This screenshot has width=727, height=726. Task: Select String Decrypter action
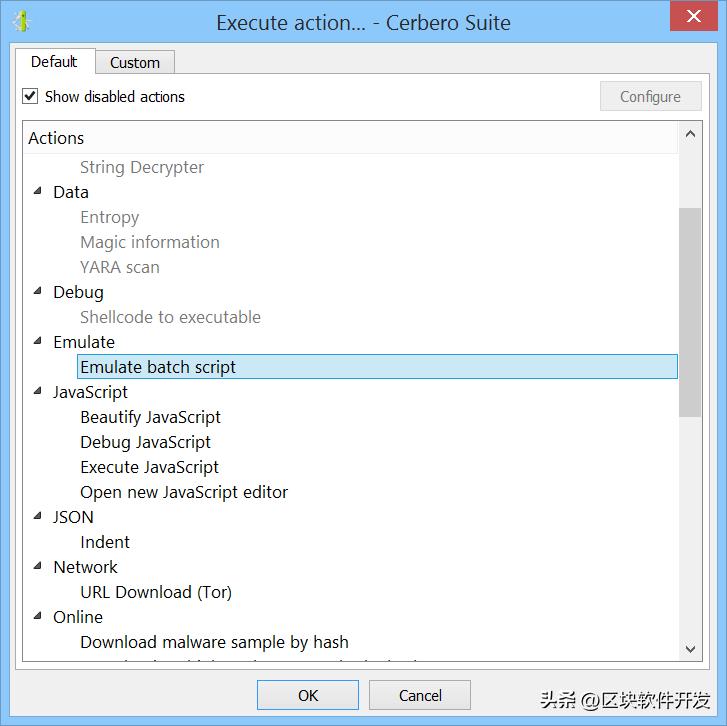142,167
